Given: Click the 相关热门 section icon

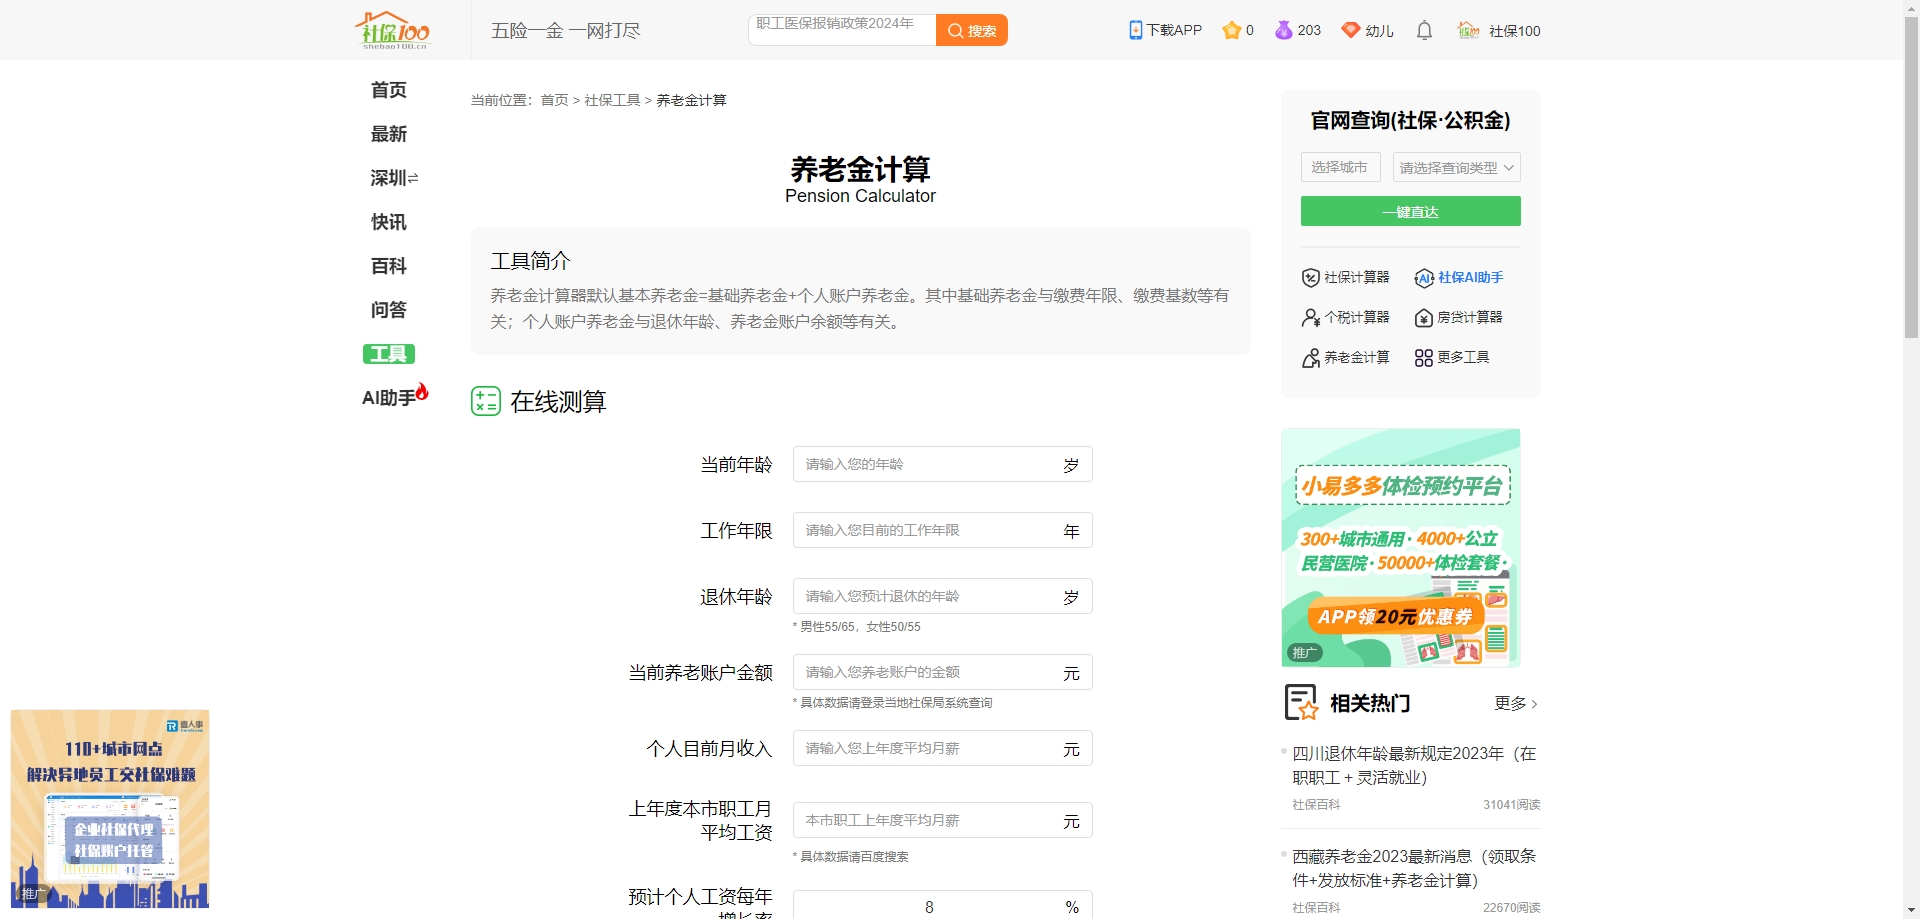Looking at the screenshot, I should coord(1301,702).
